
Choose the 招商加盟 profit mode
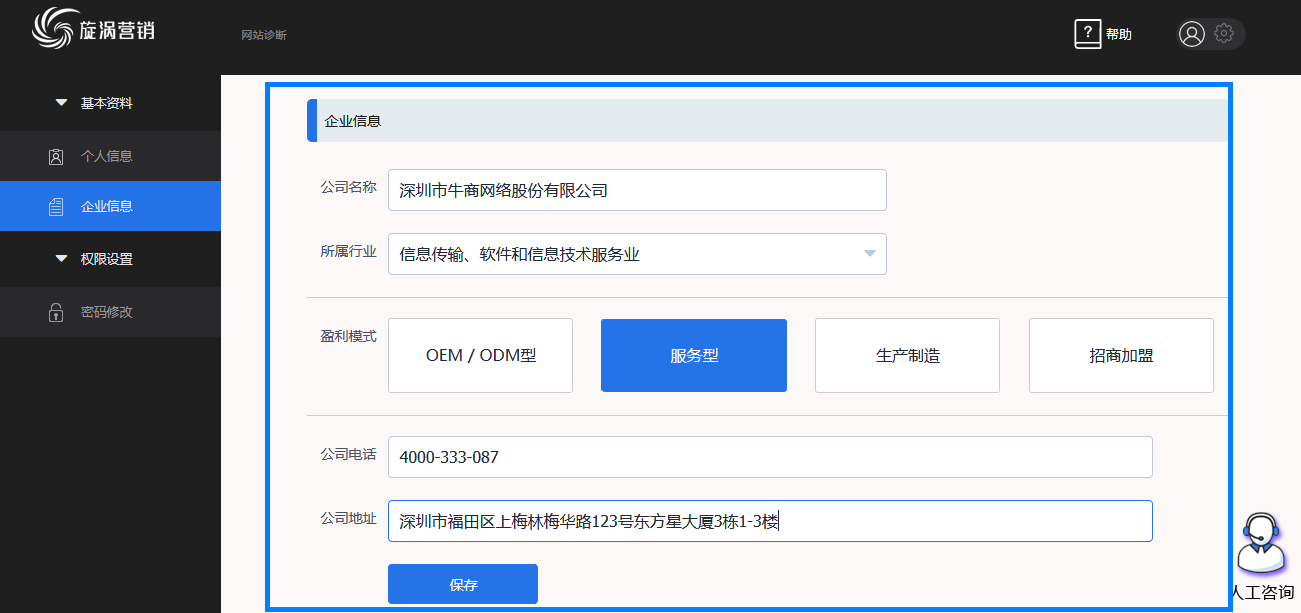tap(1121, 356)
